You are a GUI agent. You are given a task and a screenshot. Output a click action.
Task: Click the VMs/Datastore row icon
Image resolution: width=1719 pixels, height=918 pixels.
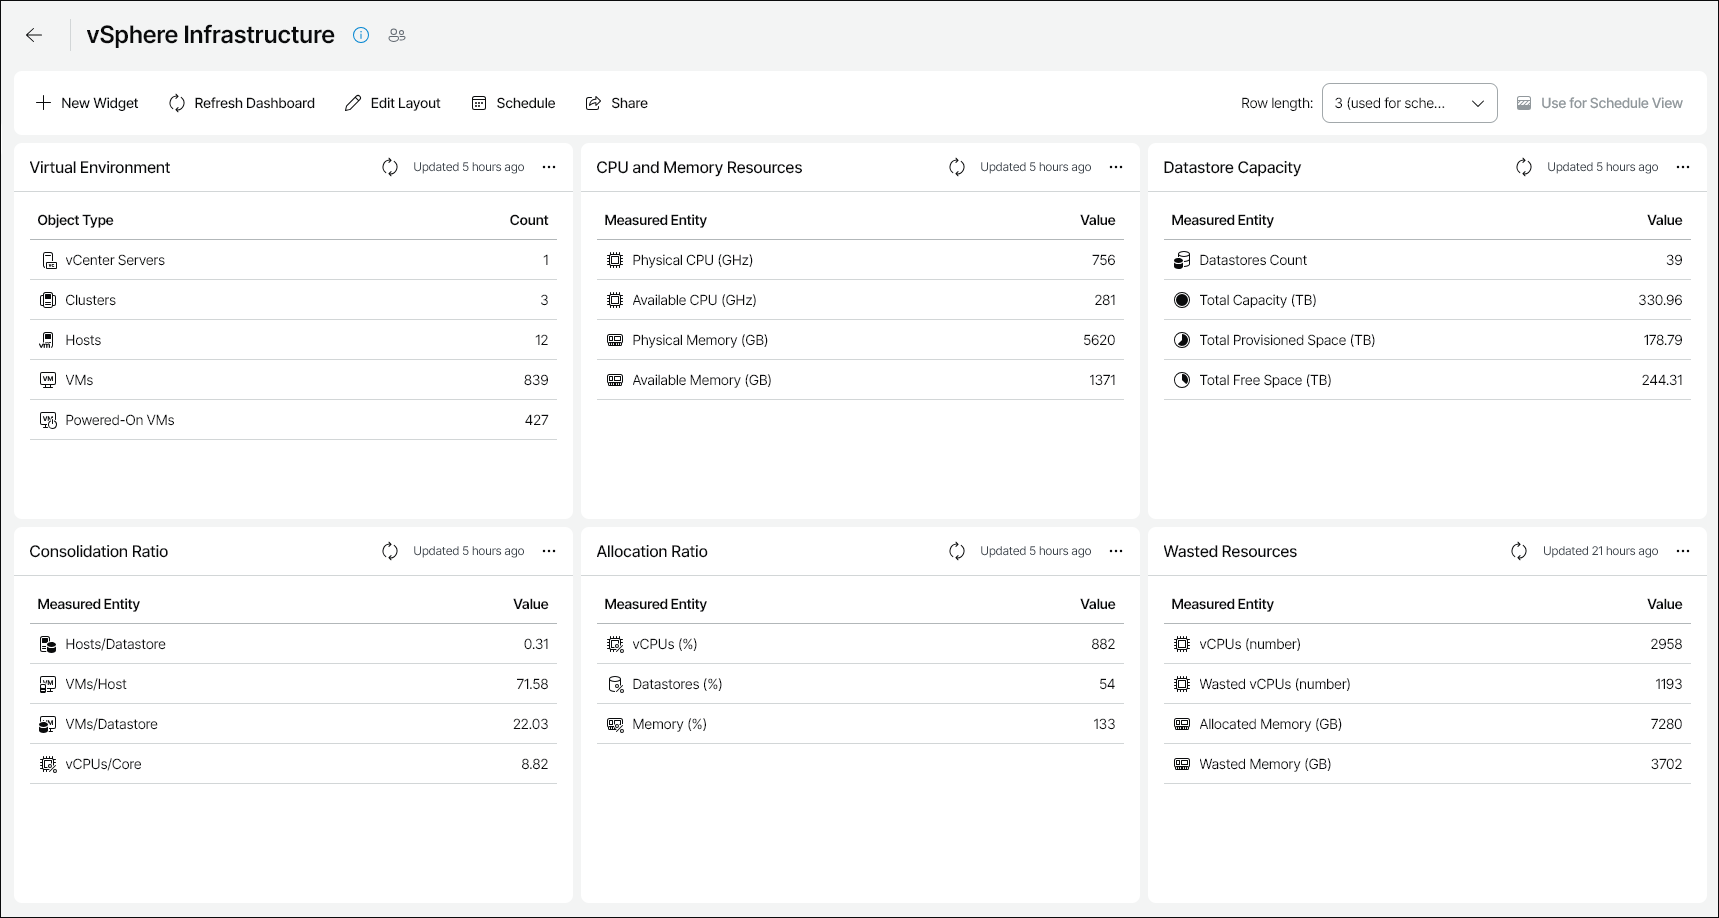click(48, 724)
